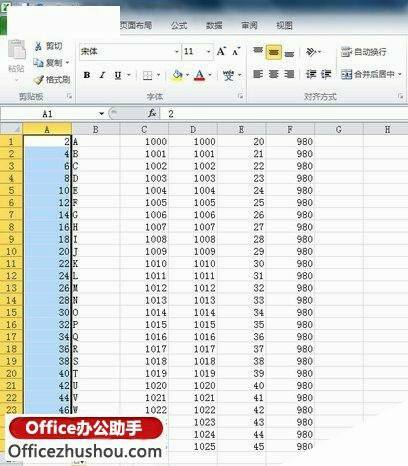Image resolution: width=408 pixels, height=466 pixels.
Task: Click the Copy (复制) icon
Action: 38,62
